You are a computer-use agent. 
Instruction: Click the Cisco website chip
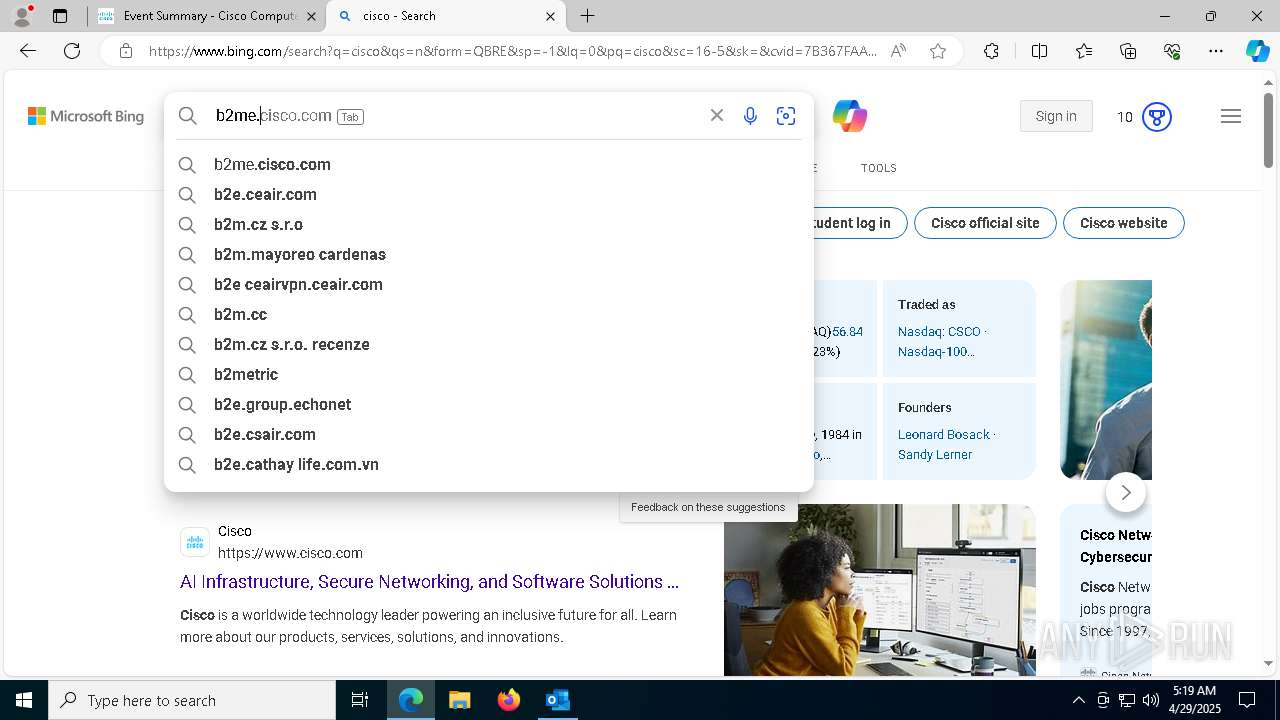(x=1123, y=223)
